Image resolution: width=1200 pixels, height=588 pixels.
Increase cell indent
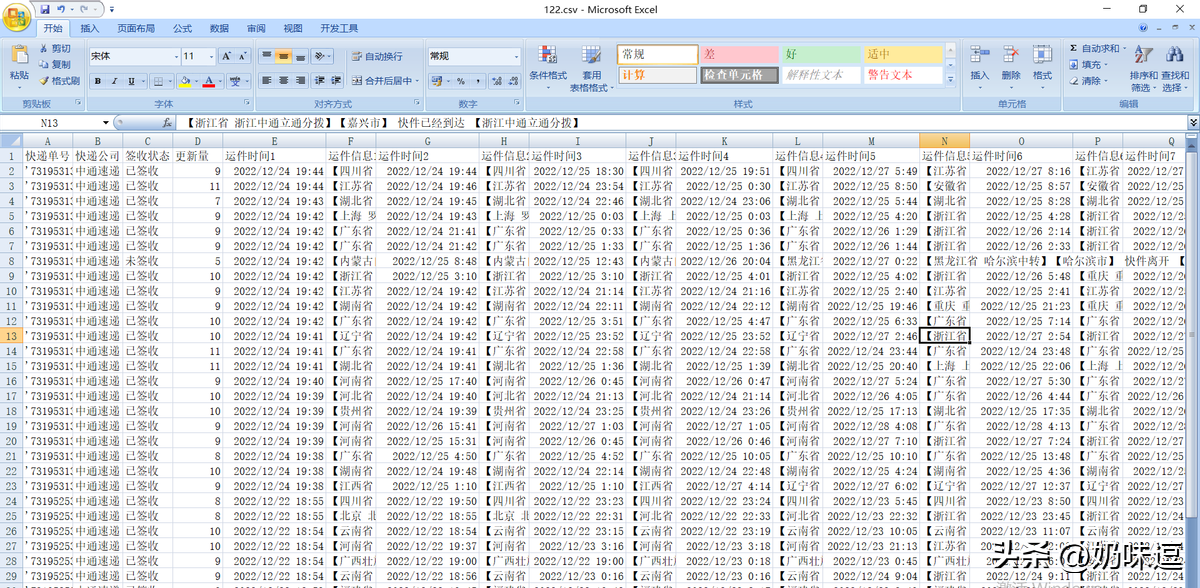click(336, 81)
